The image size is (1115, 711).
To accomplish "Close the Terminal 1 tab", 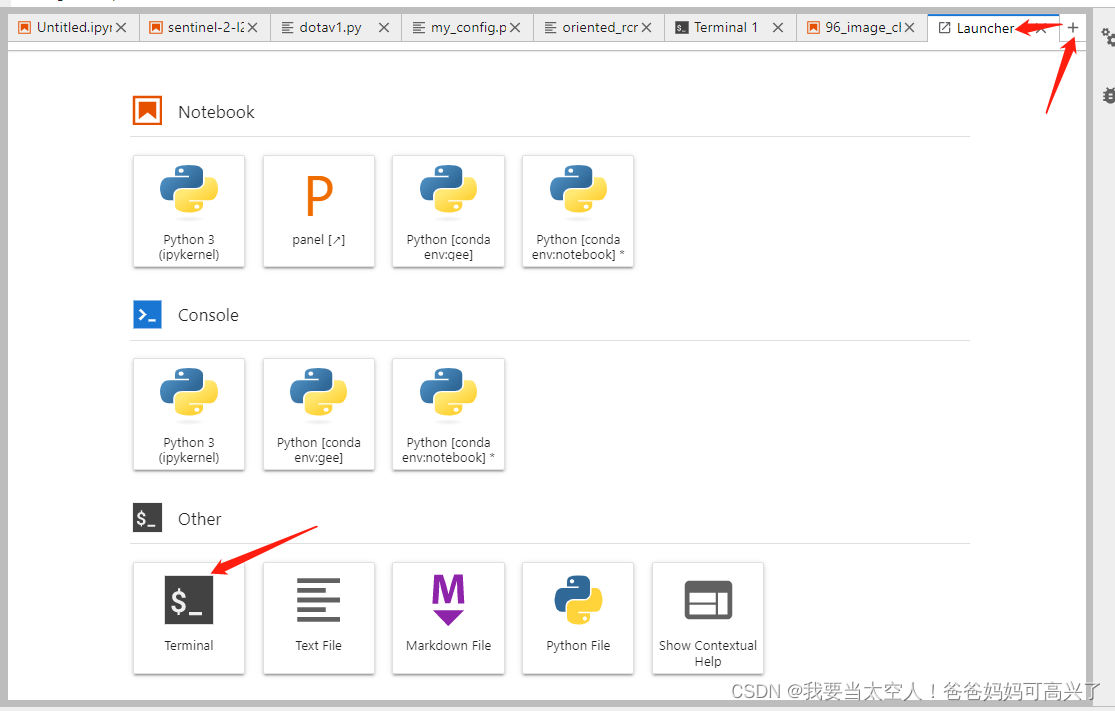I will click(x=778, y=28).
